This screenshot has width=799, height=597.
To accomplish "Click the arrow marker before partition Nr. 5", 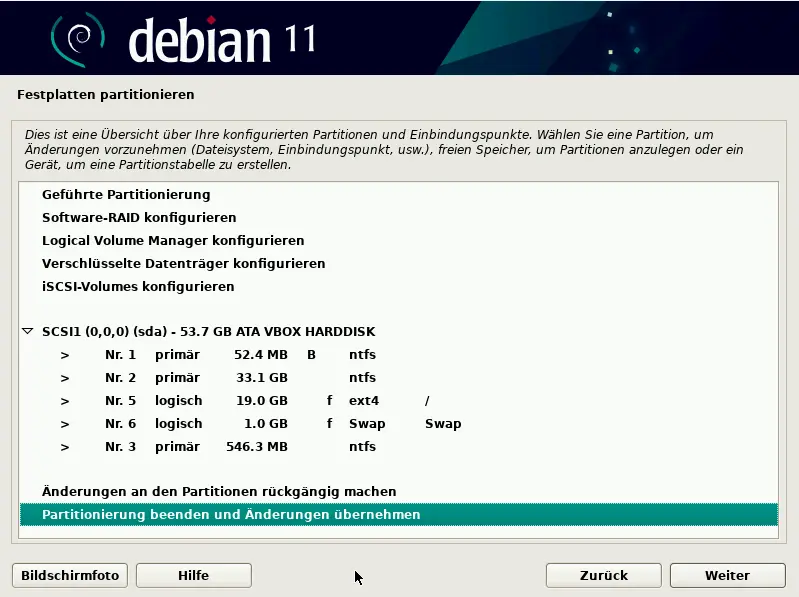I will tap(65, 401).
